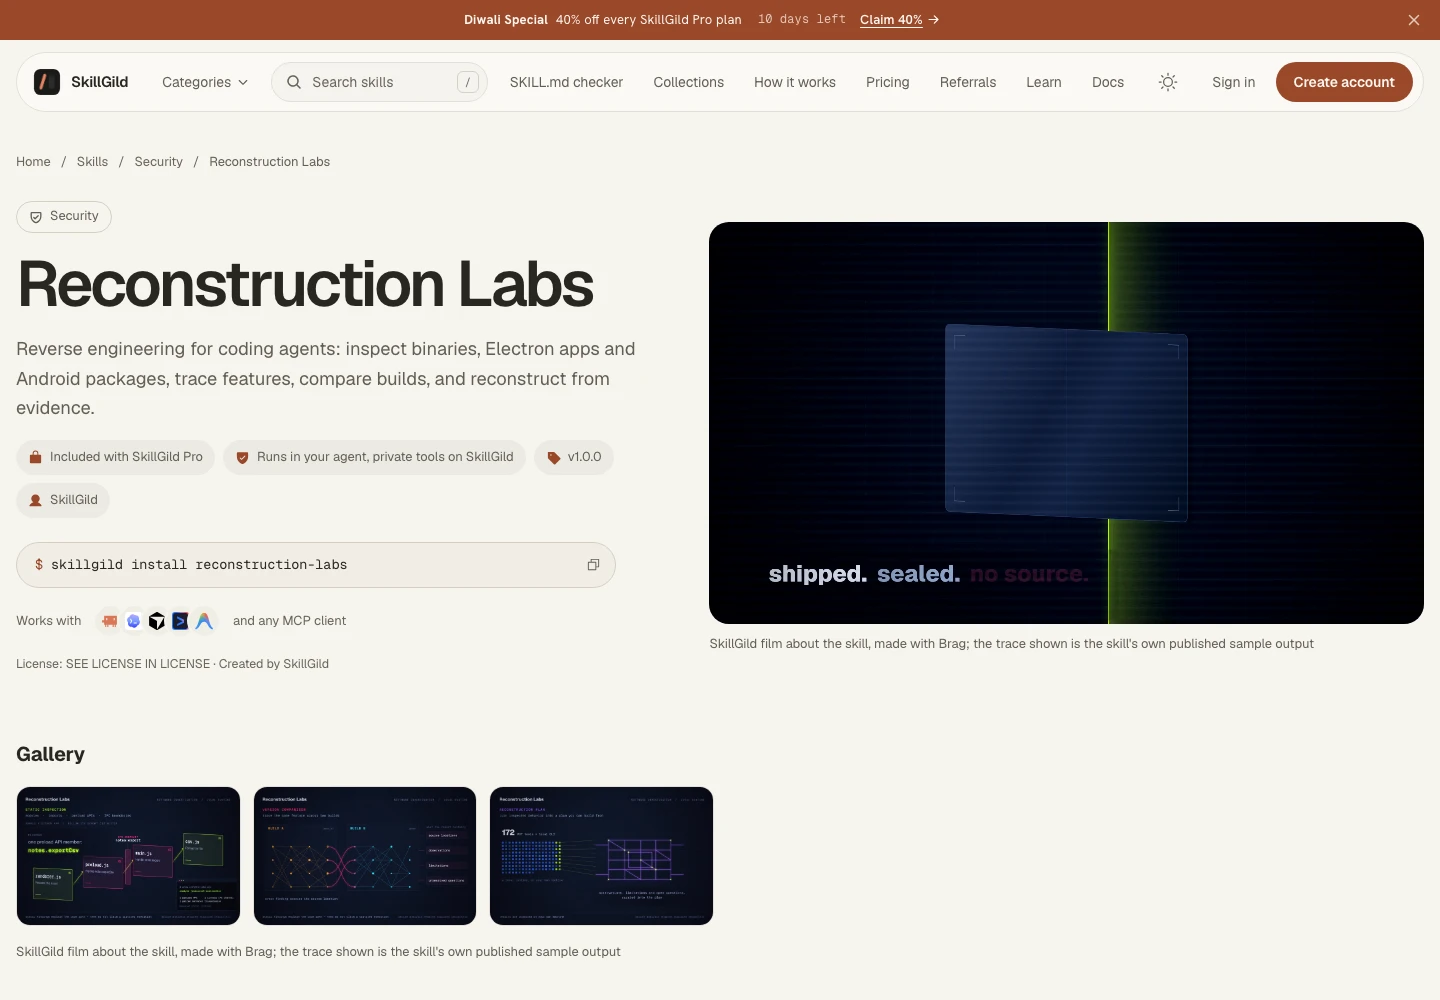Select the skillgild install reconstruction-labs command text

pyautogui.click(x=199, y=565)
